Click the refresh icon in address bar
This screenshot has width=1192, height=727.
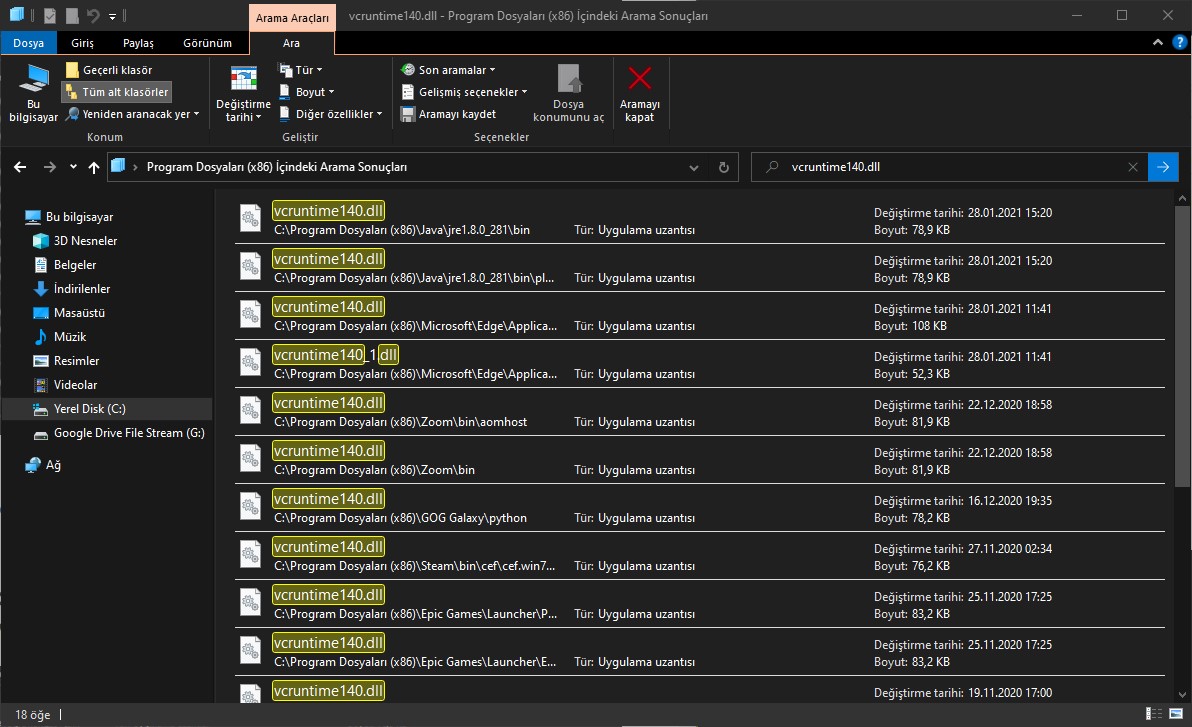pyautogui.click(x=723, y=168)
